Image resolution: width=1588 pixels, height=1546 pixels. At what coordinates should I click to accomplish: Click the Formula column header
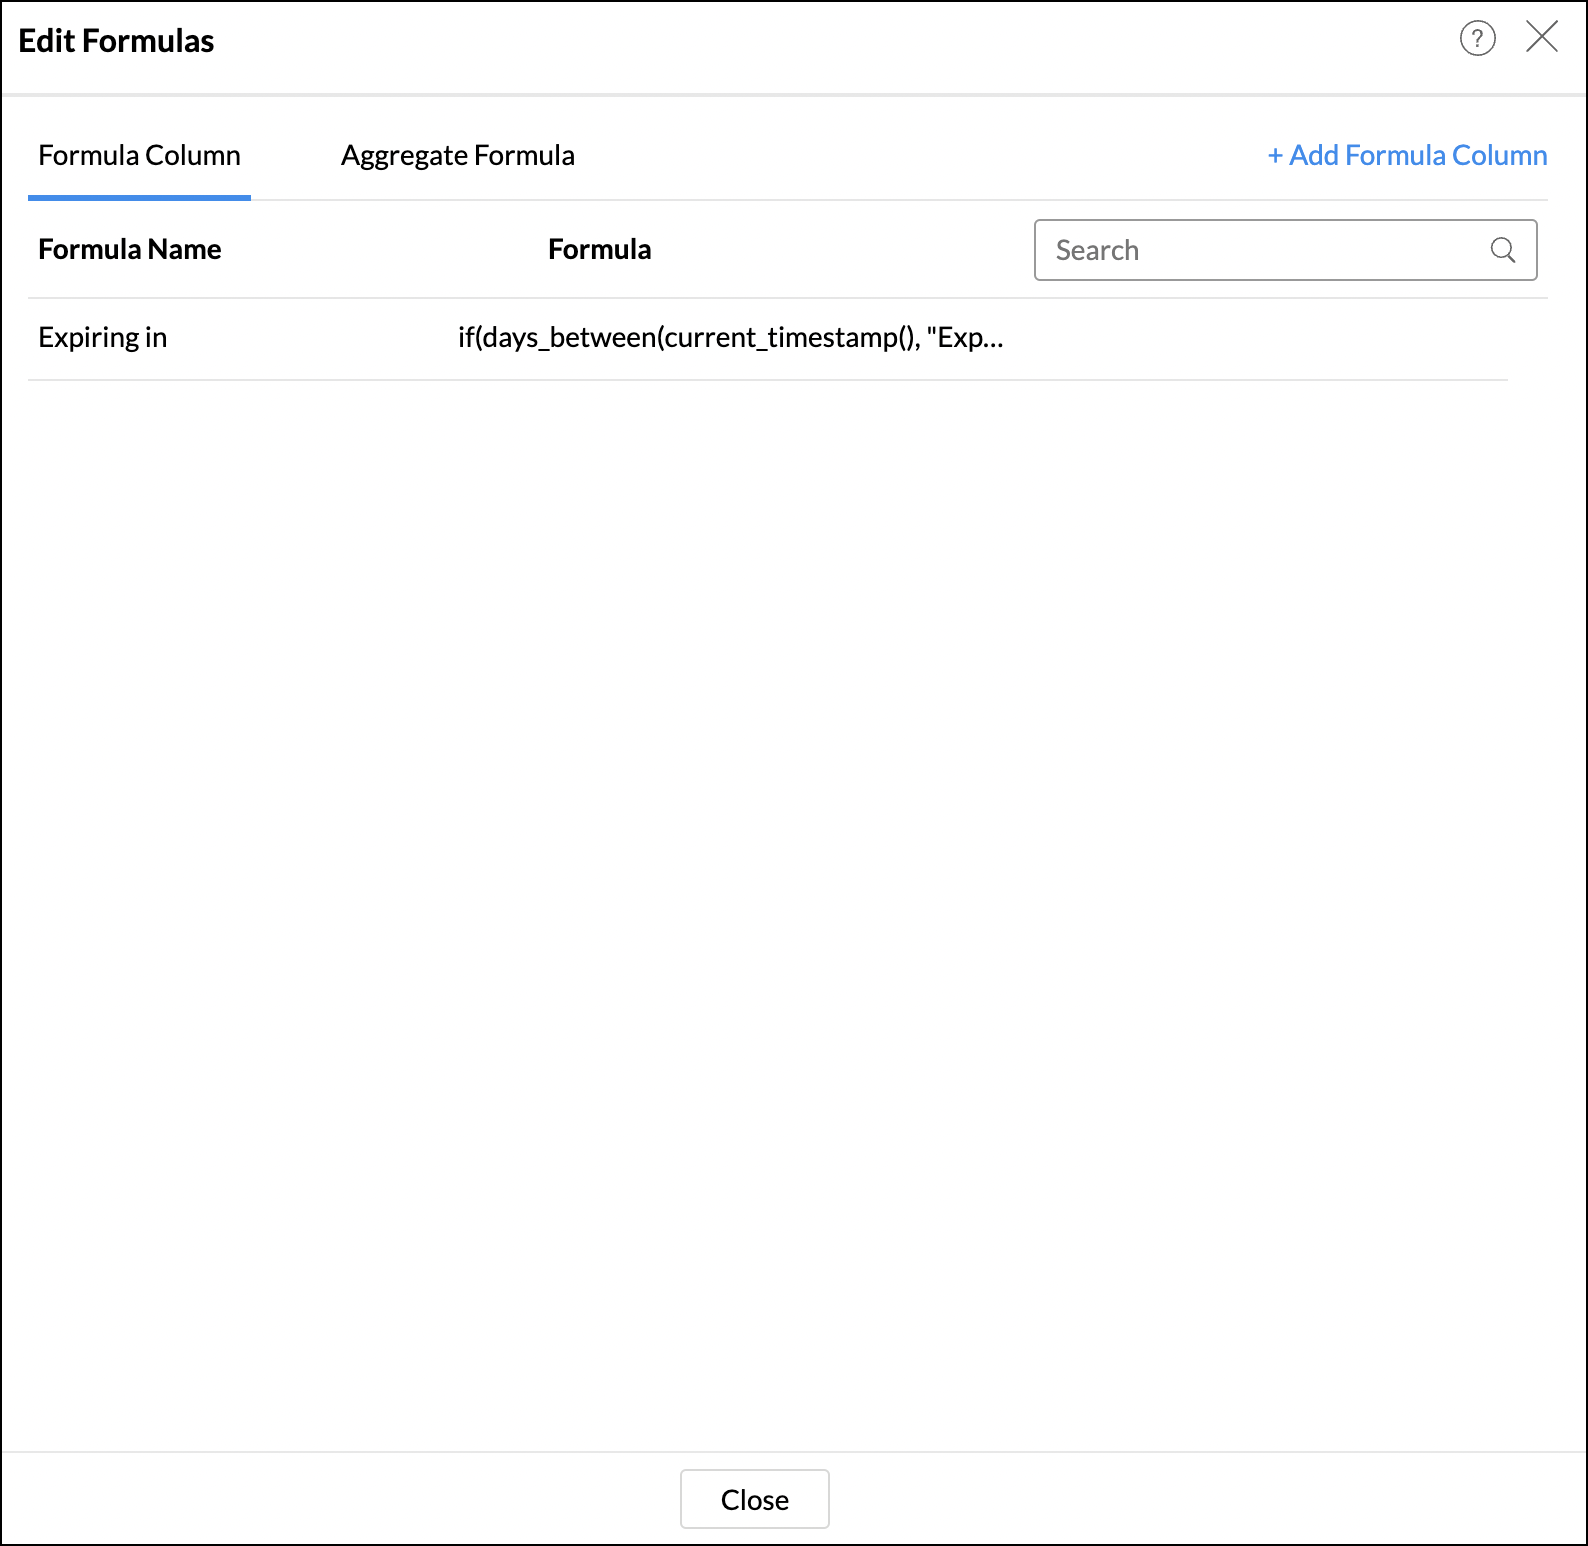click(599, 250)
